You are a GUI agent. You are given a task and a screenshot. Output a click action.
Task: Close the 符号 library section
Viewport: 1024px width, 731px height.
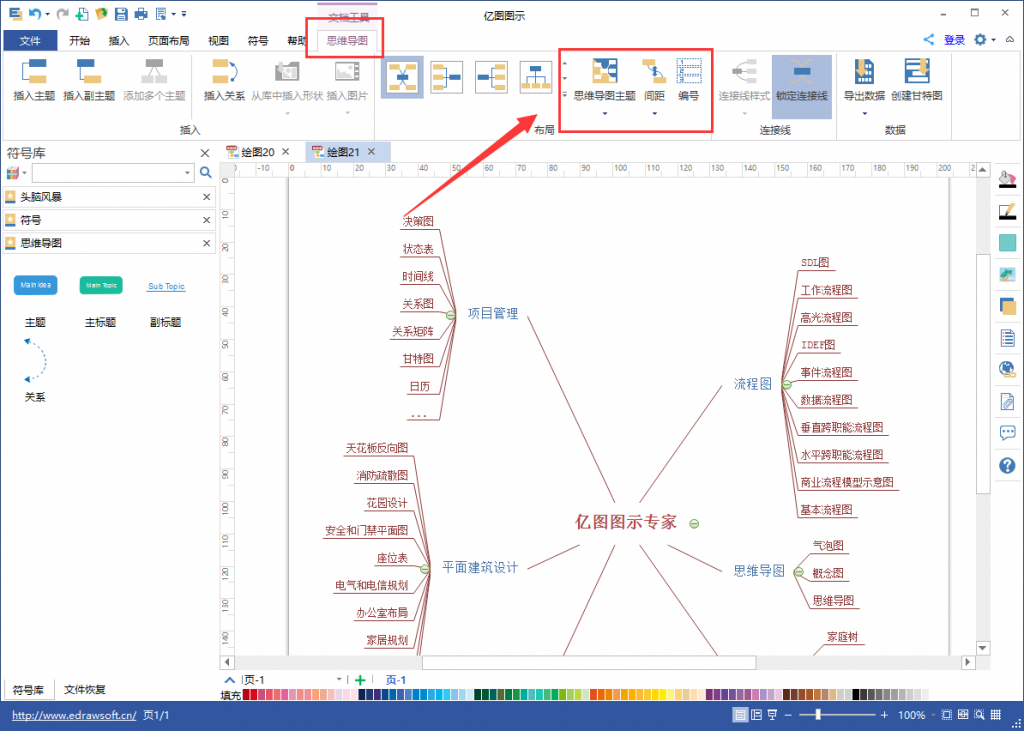[x=206, y=220]
